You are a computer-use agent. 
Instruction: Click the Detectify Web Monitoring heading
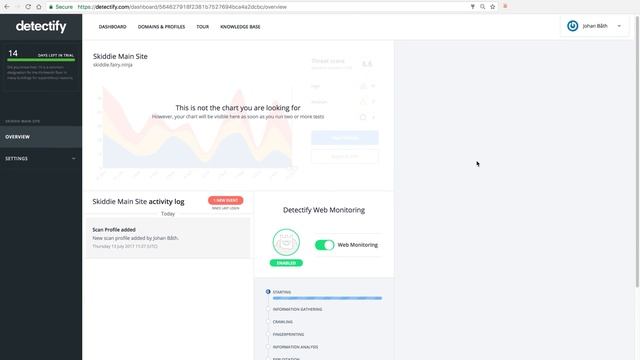coord(324,210)
